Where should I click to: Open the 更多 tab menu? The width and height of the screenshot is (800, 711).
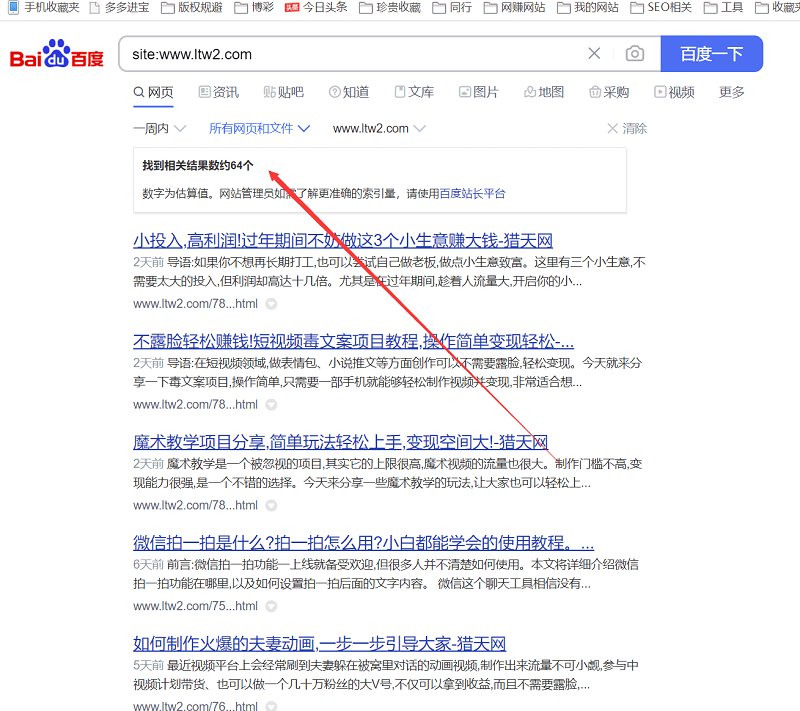pyautogui.click(x=732, y=92)
